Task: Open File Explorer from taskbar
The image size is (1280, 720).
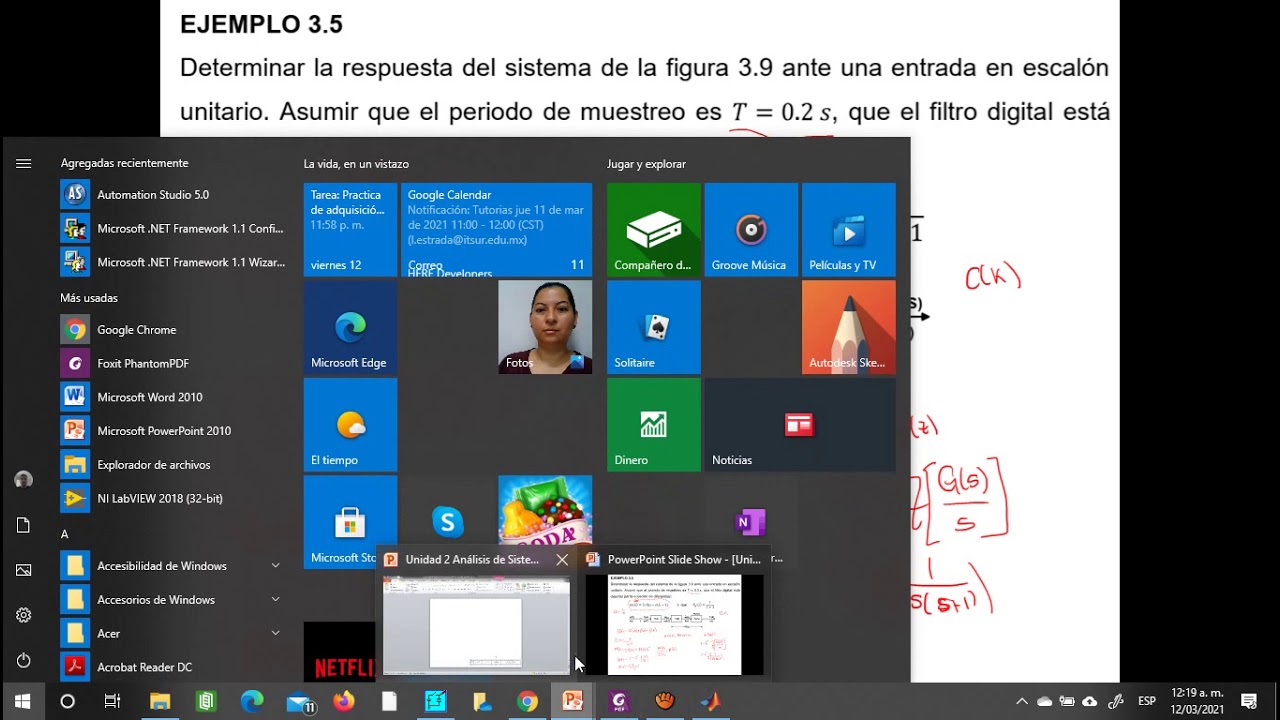Action: (x=160, y=701)
